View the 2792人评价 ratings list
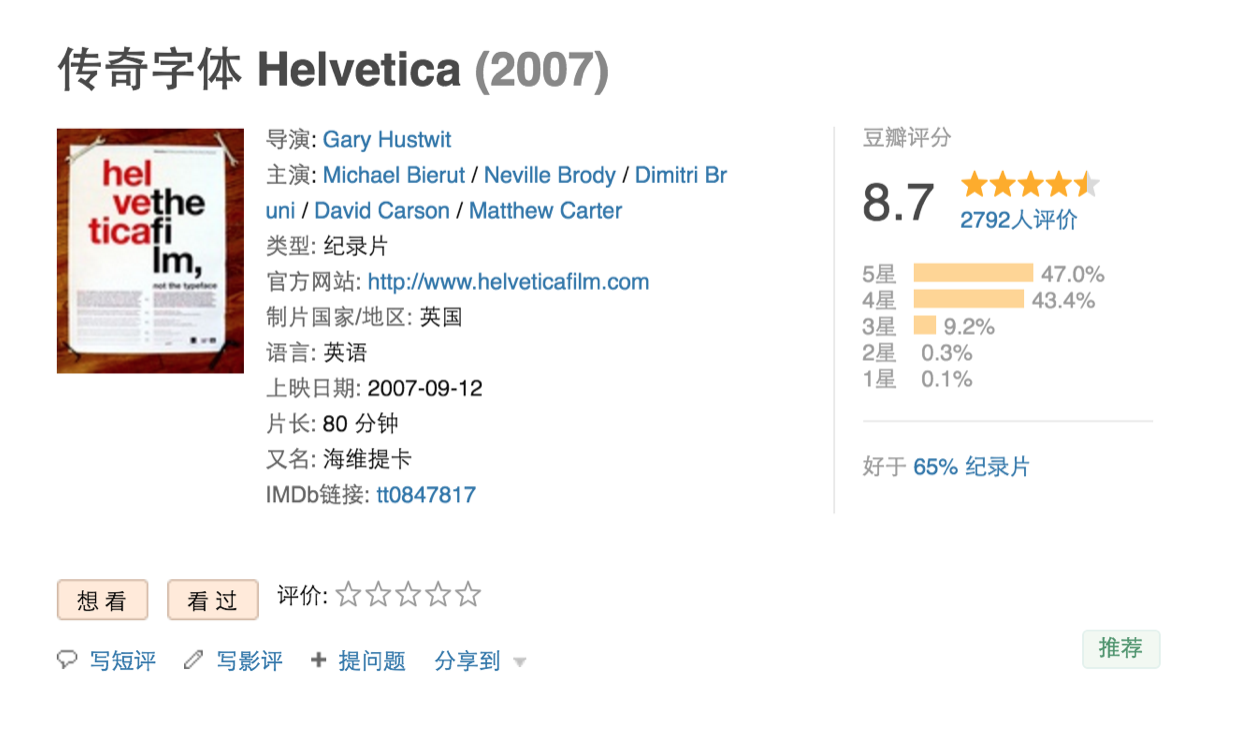The image size is (1238, 730). click(1019, 221)
